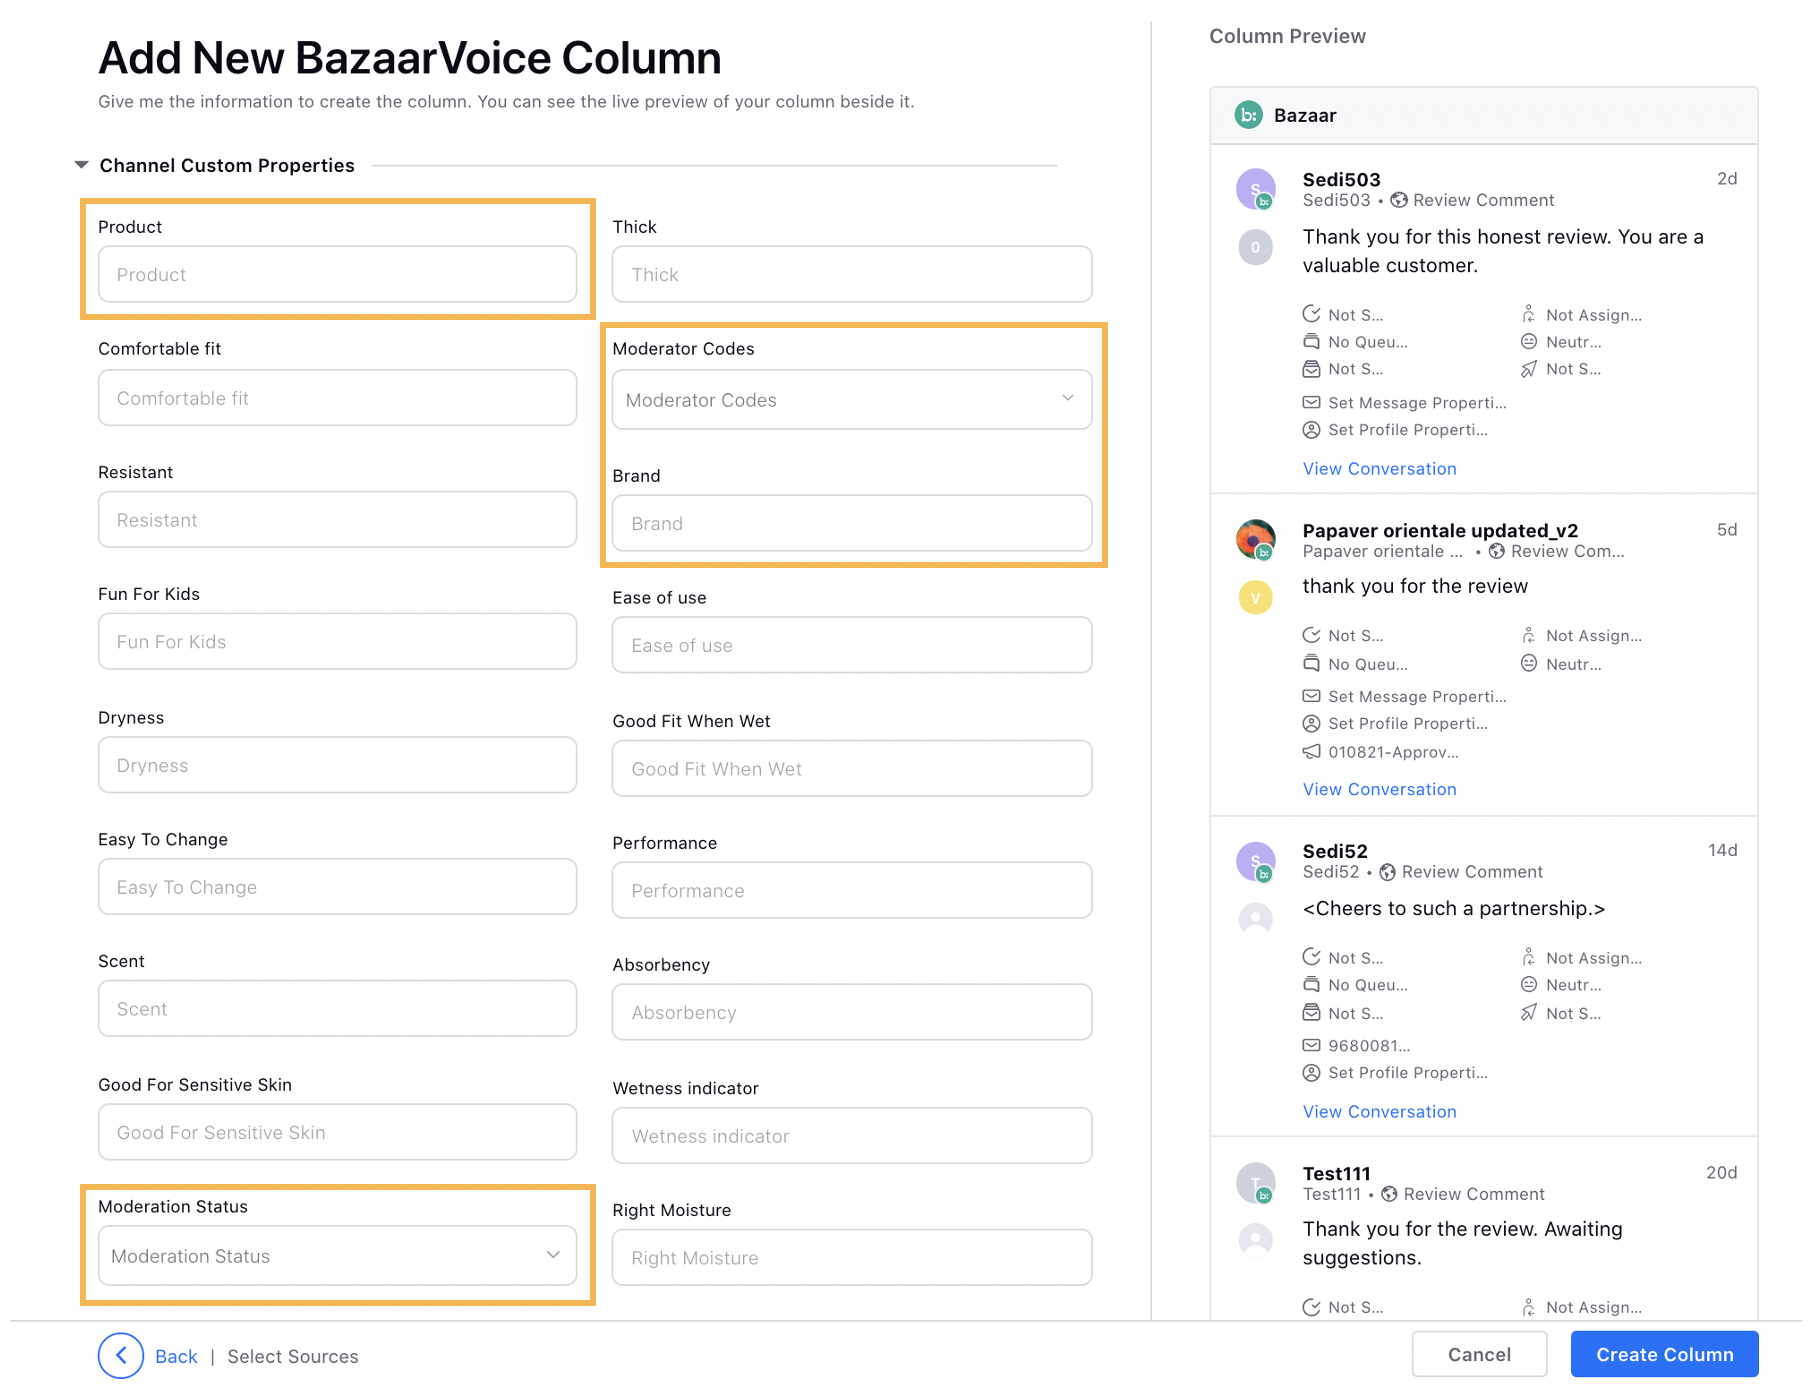The width and height of the screenshot is (1808, 1392).
Task: Click Test111's profile avatar
Action: [x=1256, y=1183]
